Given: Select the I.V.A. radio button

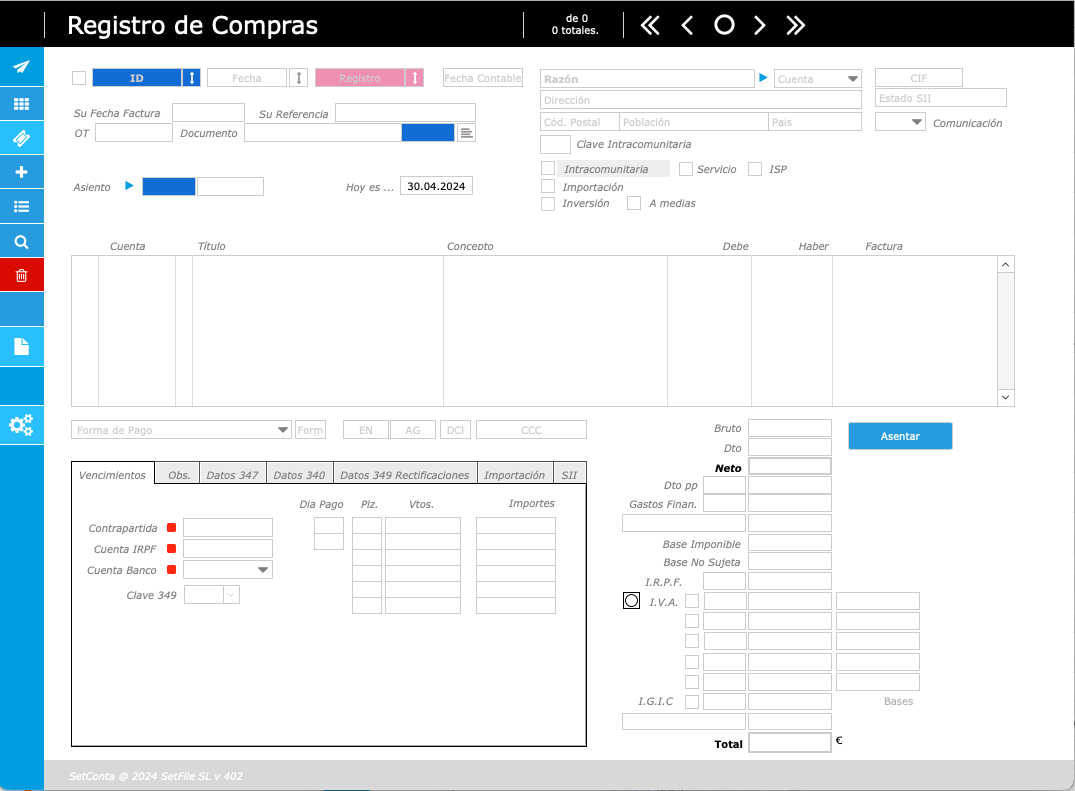Looking at the screenshot, I should pos(631,601).
